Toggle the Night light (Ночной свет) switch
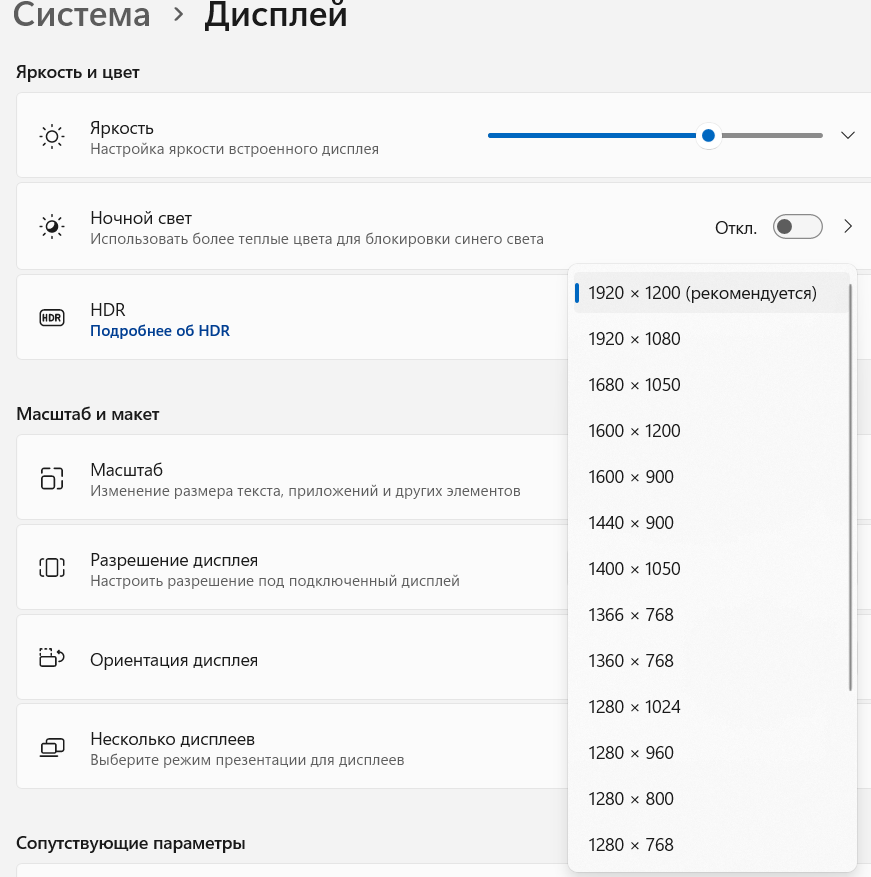The width and height of the screenshot is (871, 877). click(x=797, y=227)
